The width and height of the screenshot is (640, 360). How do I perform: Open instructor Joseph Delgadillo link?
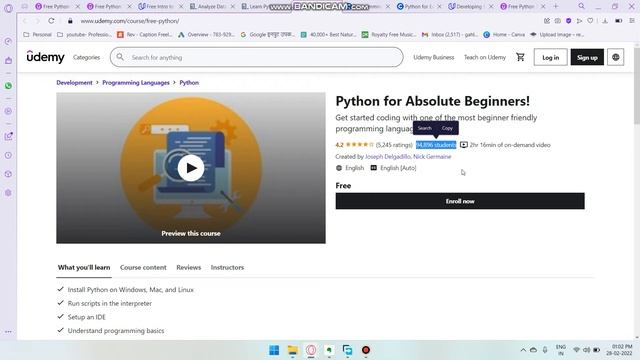click(387, 157)
